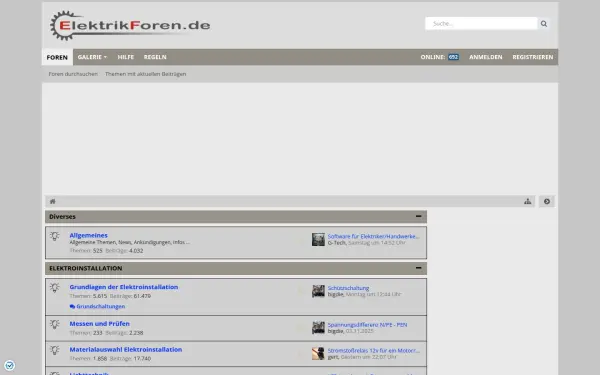Open the Schützschaltung thread
The image size is (600, 375).
pyautogui.click(x=348, y=288)
